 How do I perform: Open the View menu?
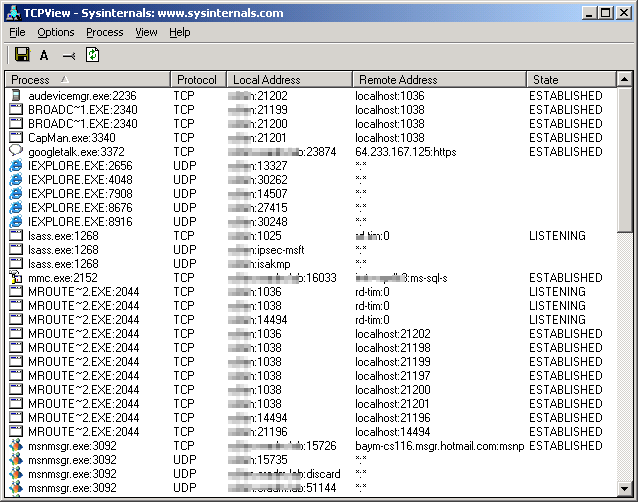coord(146,32)
